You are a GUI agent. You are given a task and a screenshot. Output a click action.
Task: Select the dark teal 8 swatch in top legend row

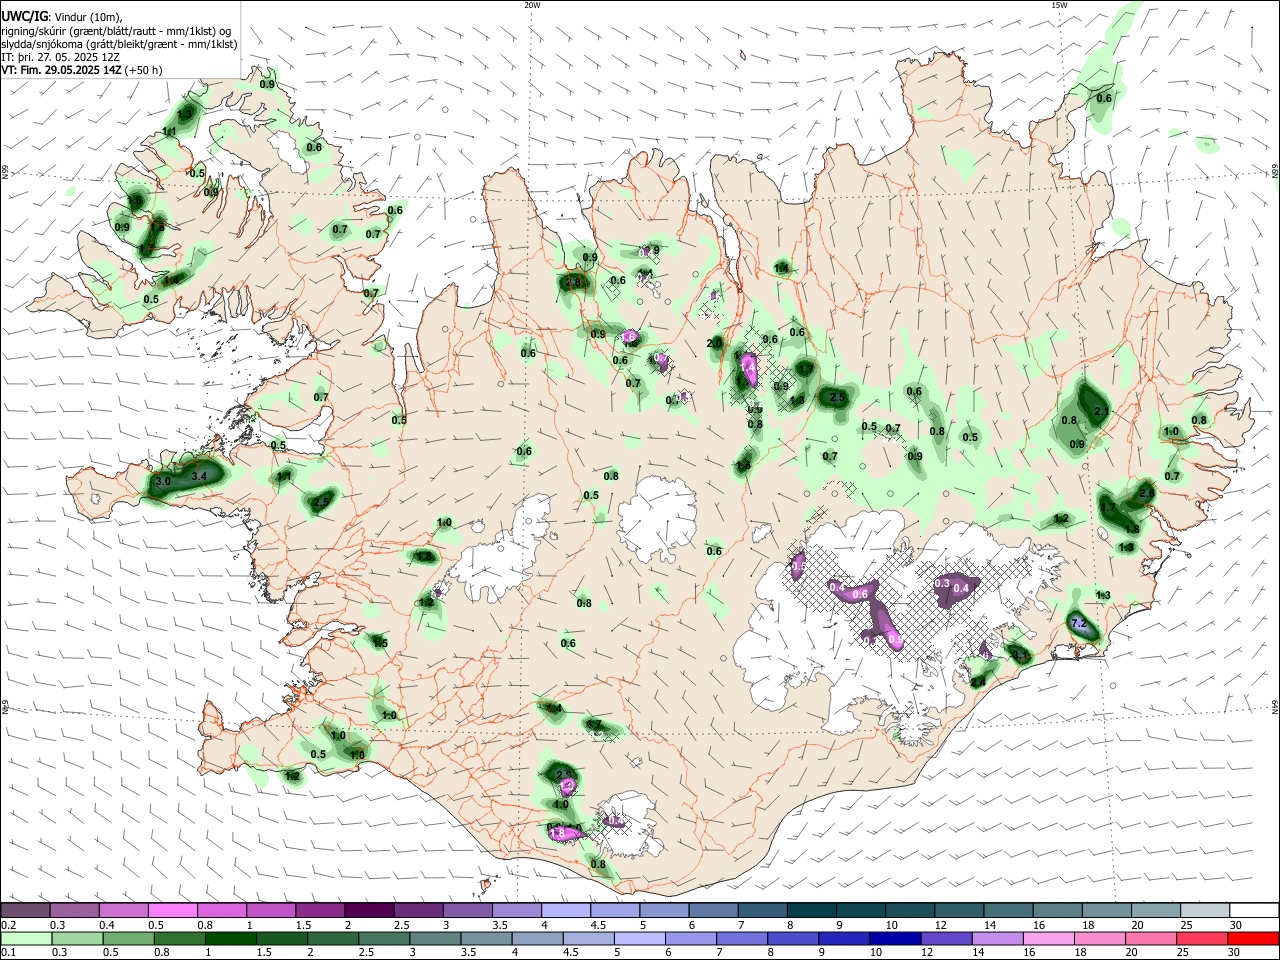[811, 911]
